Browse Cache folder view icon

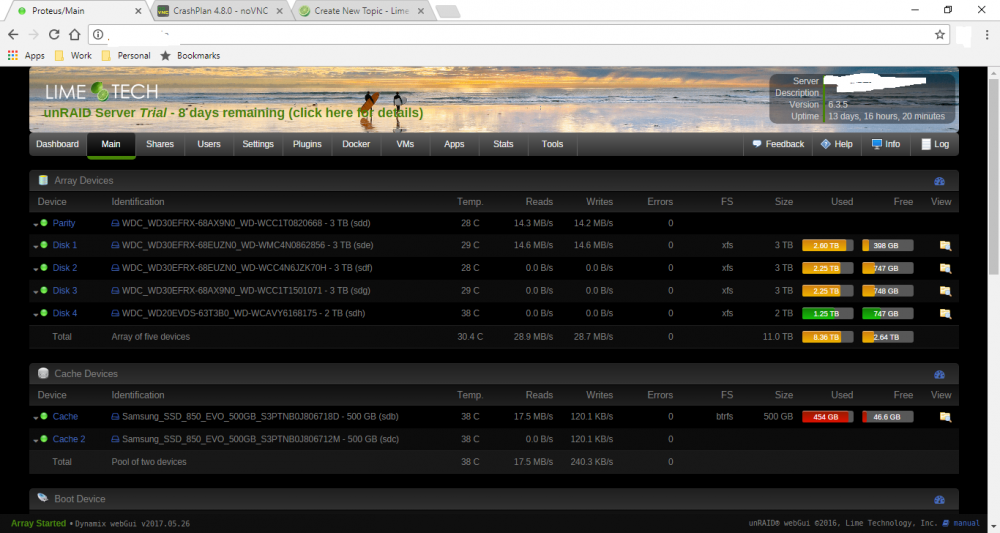click(x=945, y=417)
